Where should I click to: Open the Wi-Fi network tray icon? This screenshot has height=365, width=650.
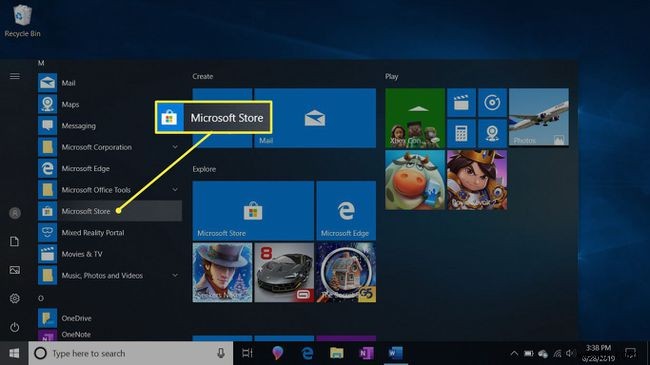557,353
